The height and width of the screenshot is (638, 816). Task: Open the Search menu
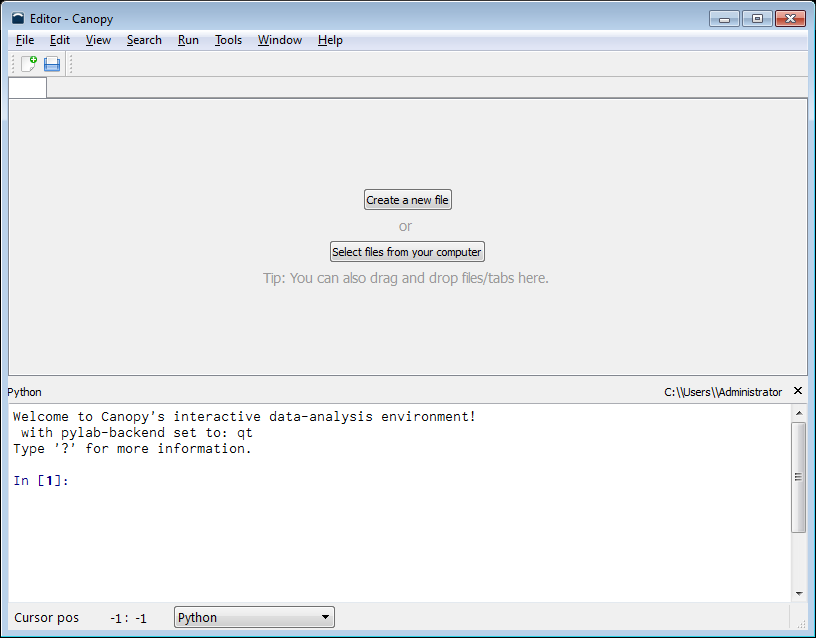144,40
